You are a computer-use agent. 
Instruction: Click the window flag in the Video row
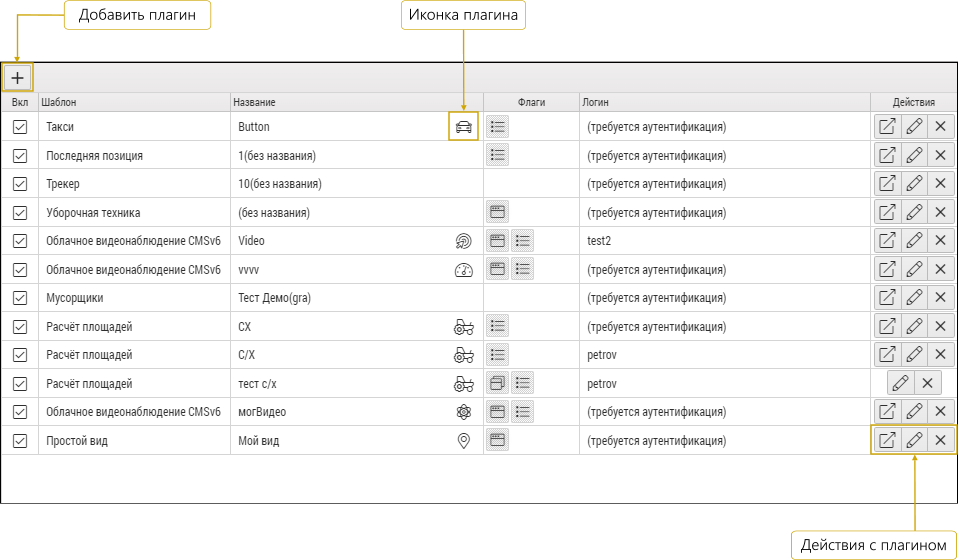[x=497, y=241]
